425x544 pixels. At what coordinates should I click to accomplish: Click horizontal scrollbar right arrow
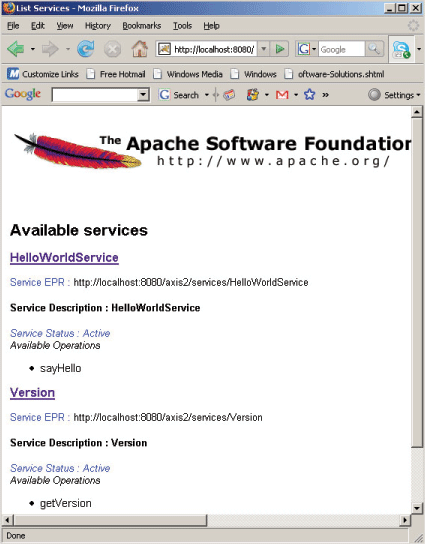[x=405, y=520]
